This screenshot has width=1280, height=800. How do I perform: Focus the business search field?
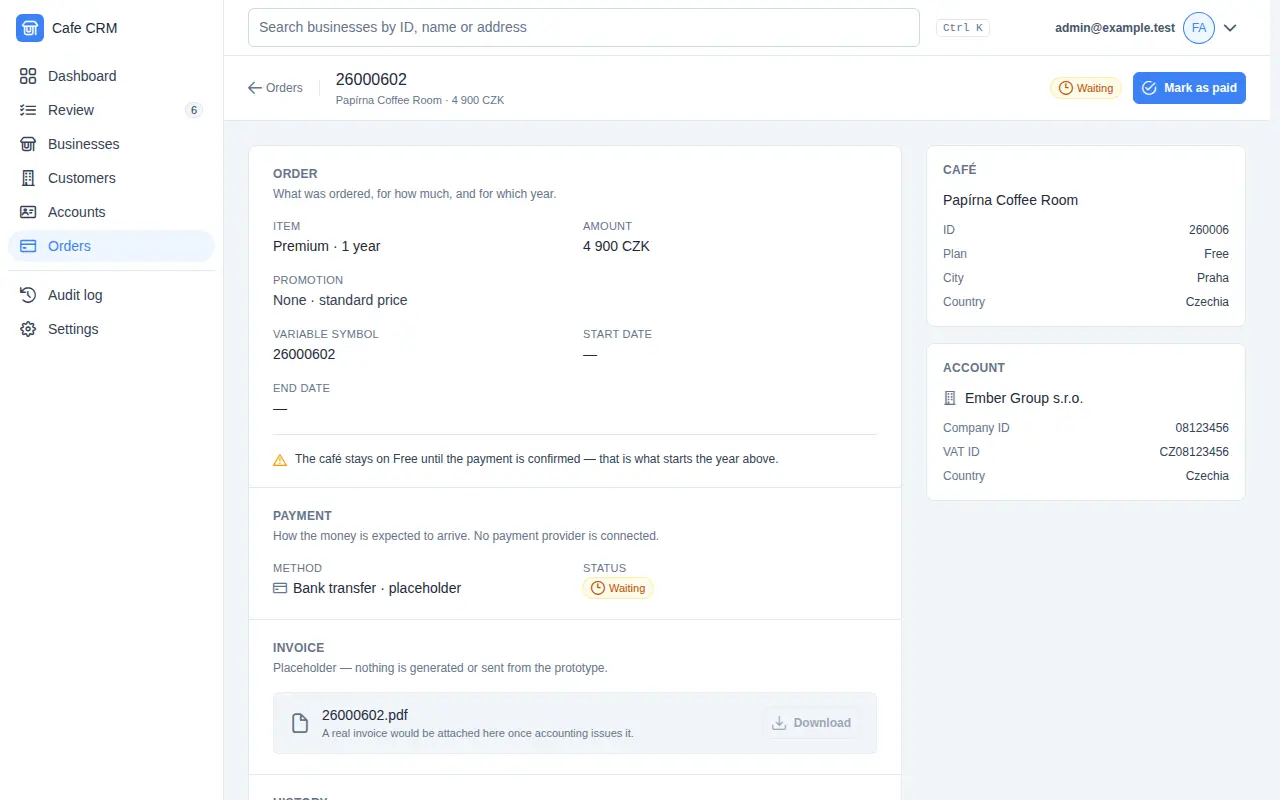(584, 28)
